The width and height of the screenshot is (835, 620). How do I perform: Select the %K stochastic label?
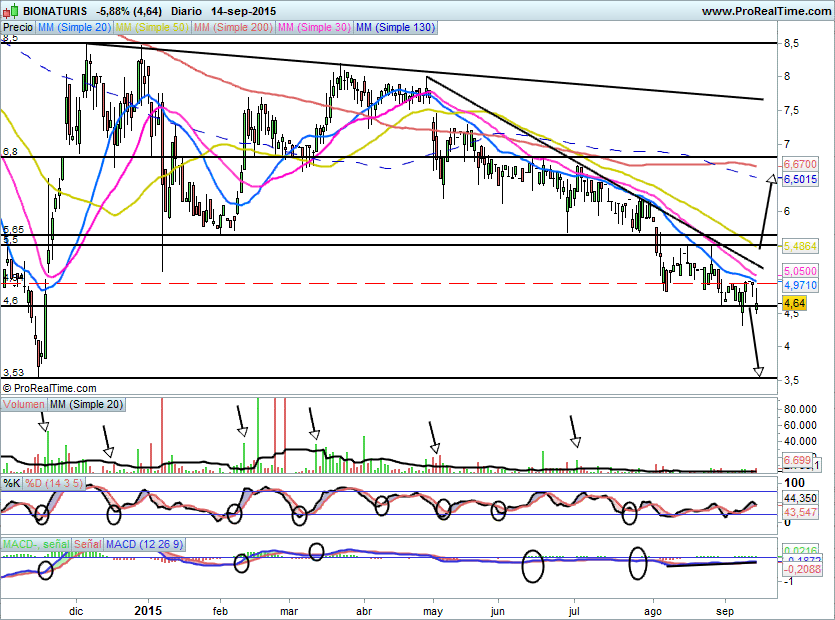12,484
